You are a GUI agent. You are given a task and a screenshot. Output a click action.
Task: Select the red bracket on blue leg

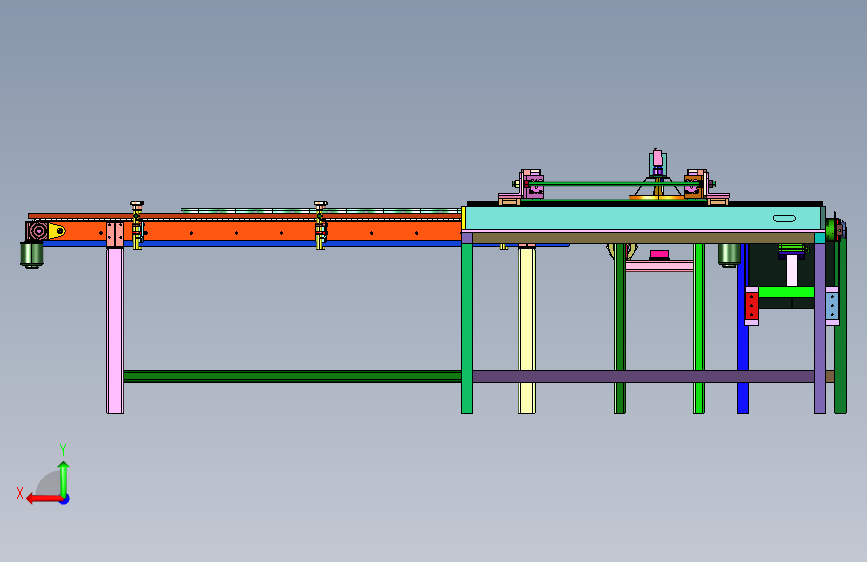coord(751,306)
